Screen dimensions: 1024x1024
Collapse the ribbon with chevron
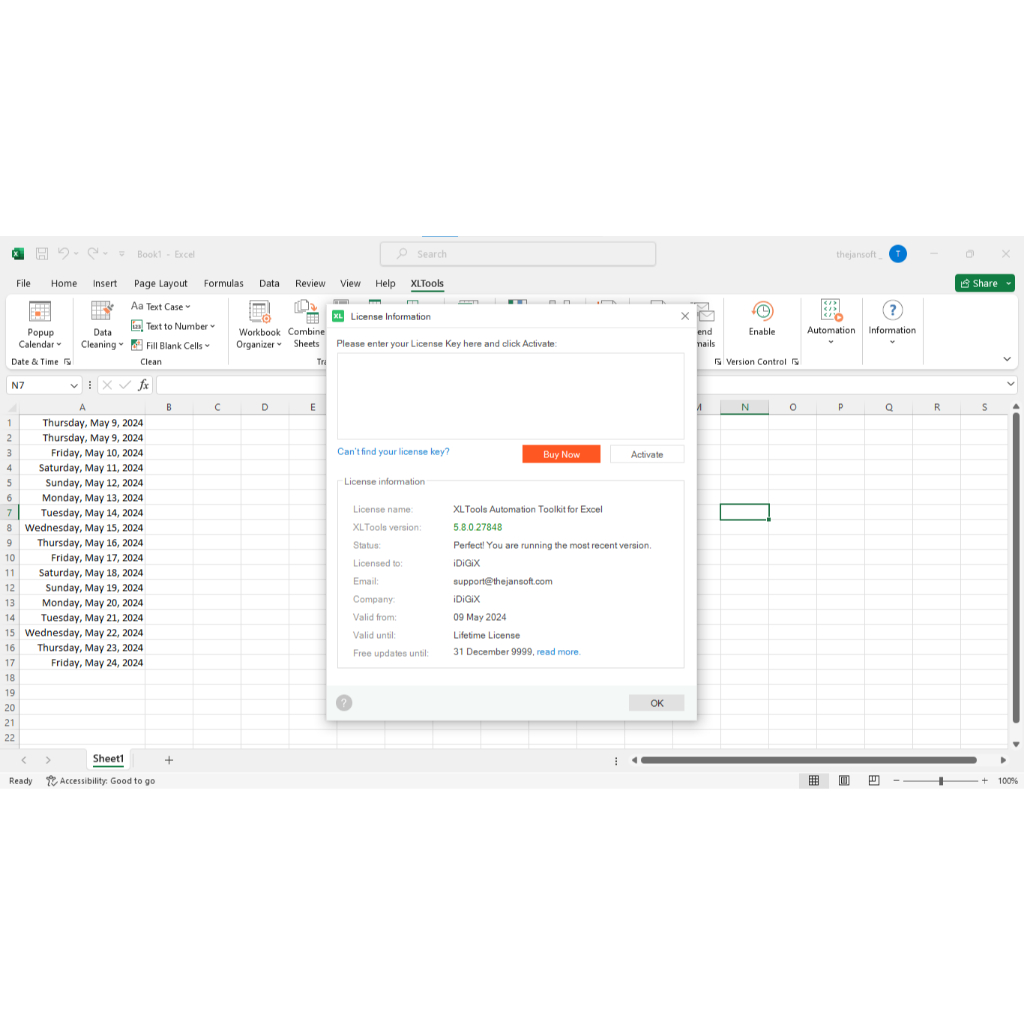tap(1006, 359)
